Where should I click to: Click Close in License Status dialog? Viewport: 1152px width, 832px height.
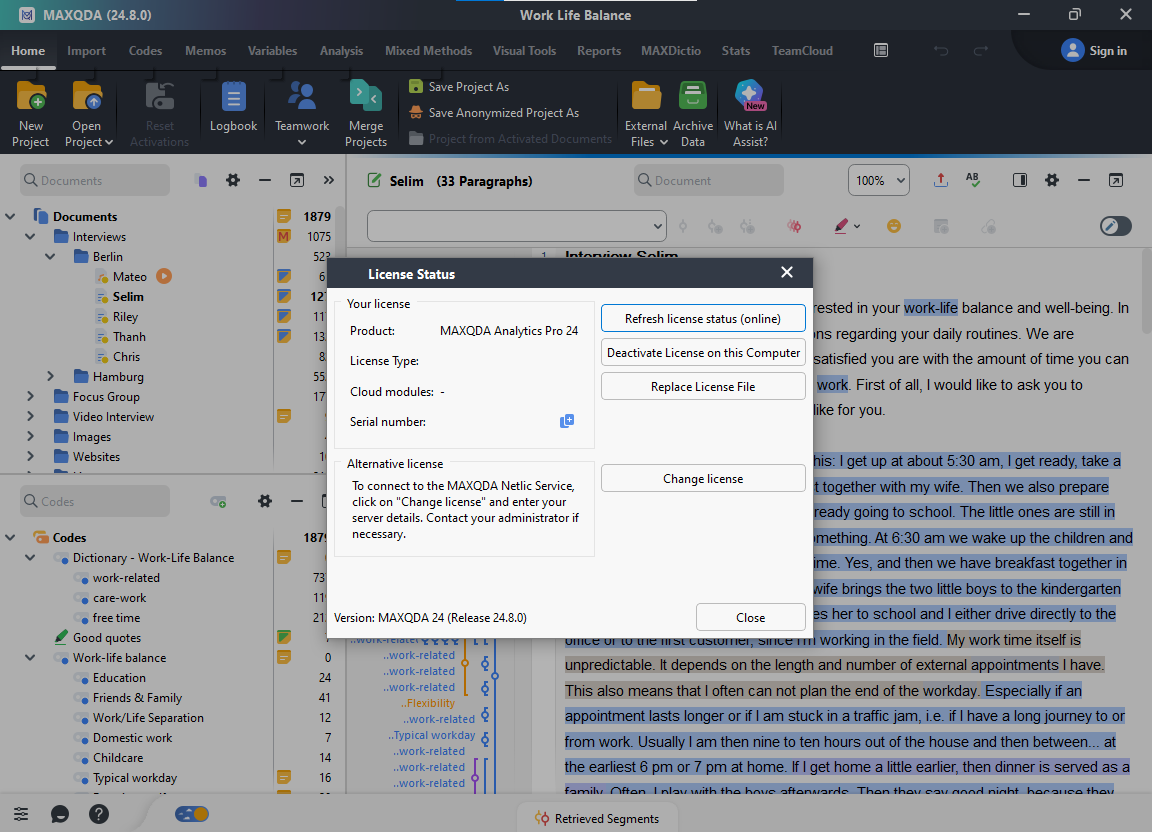point(750,617)
